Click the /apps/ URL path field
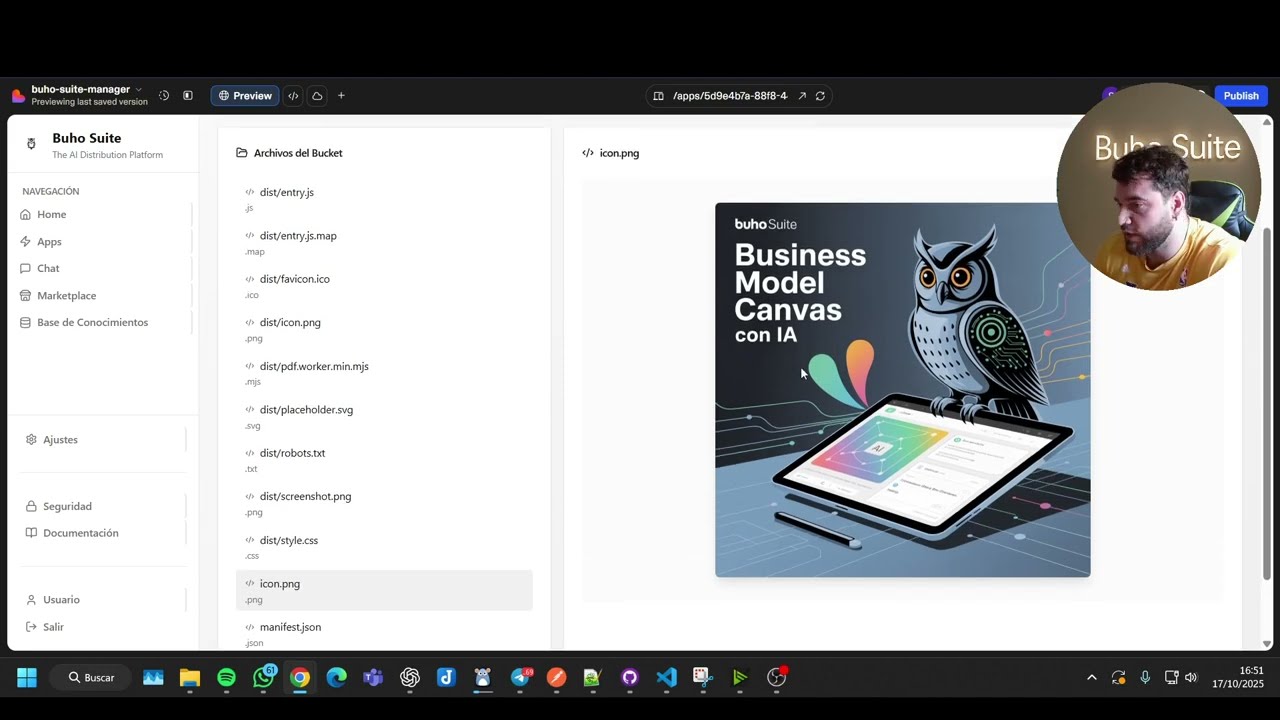 pos(730,96)
